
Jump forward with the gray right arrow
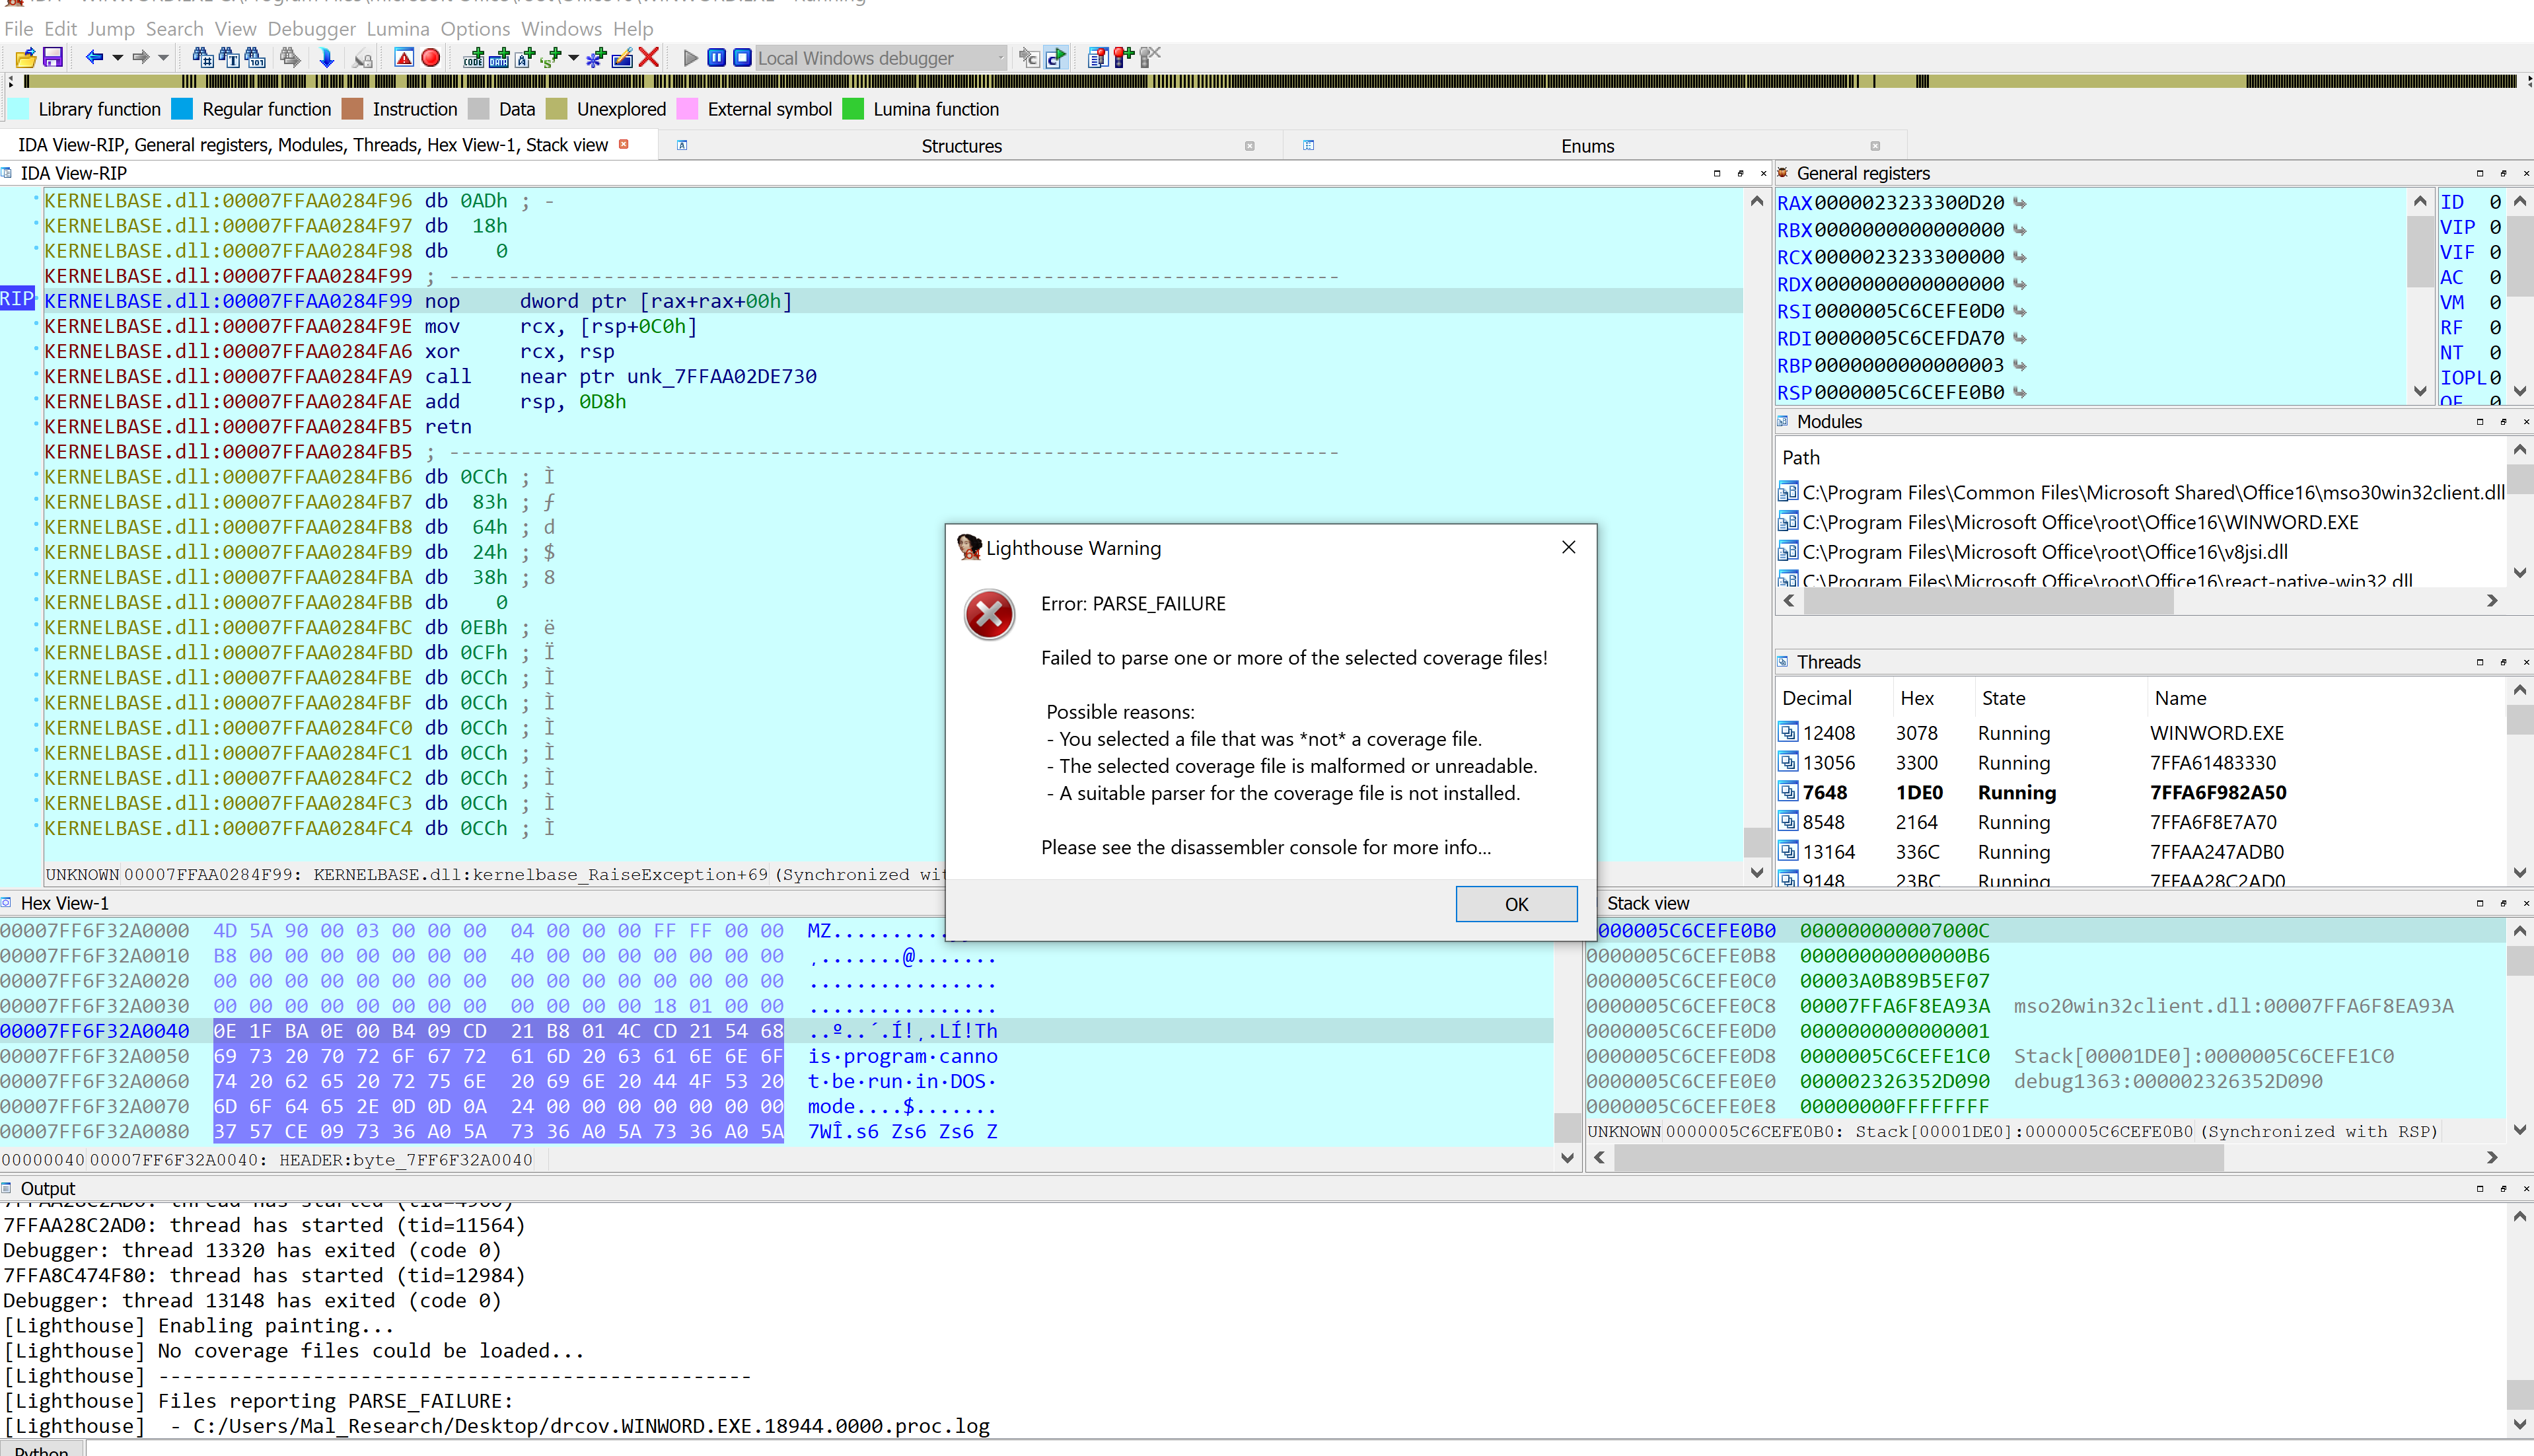[141, 58]
